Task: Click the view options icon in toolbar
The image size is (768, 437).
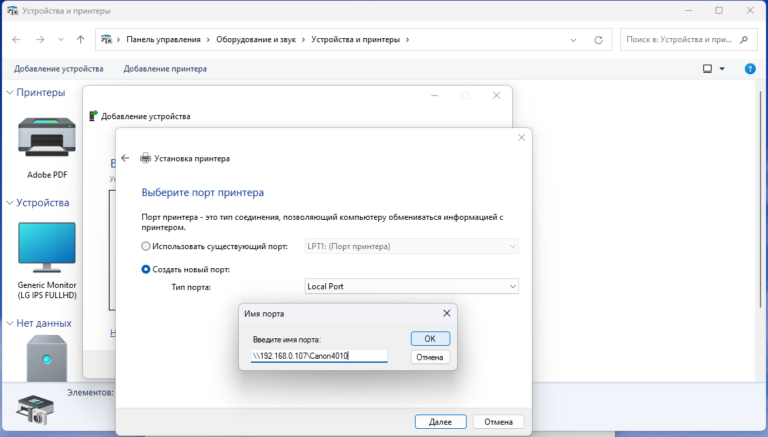Action: click(707, 69)
